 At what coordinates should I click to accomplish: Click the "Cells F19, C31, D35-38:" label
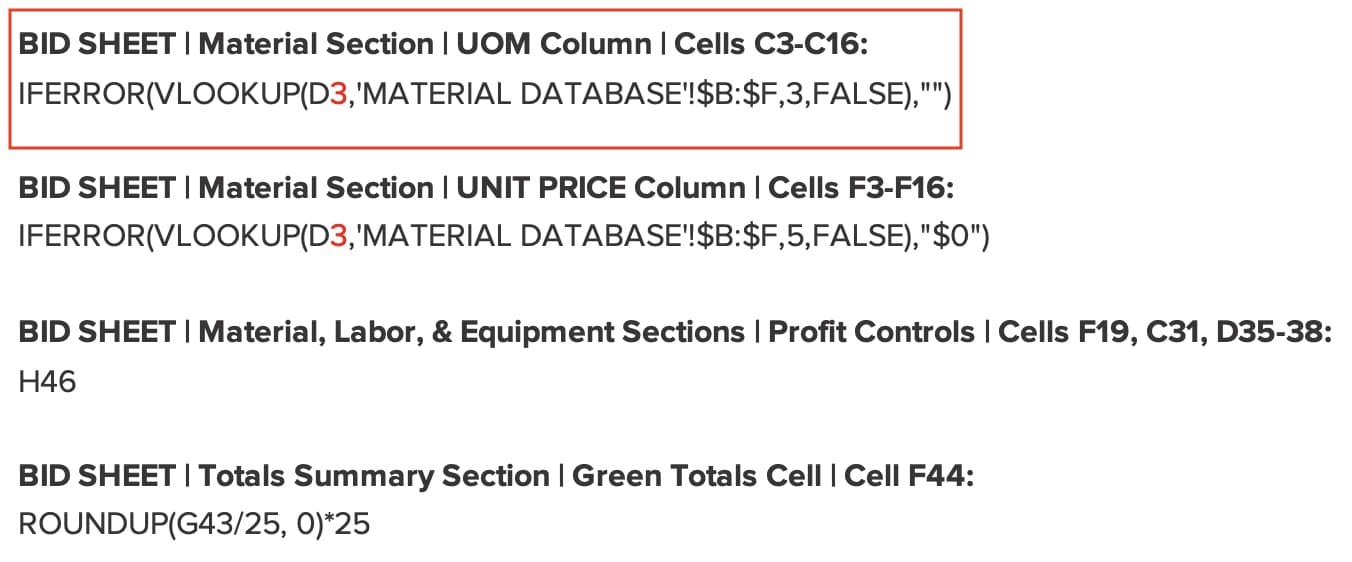1165,332
